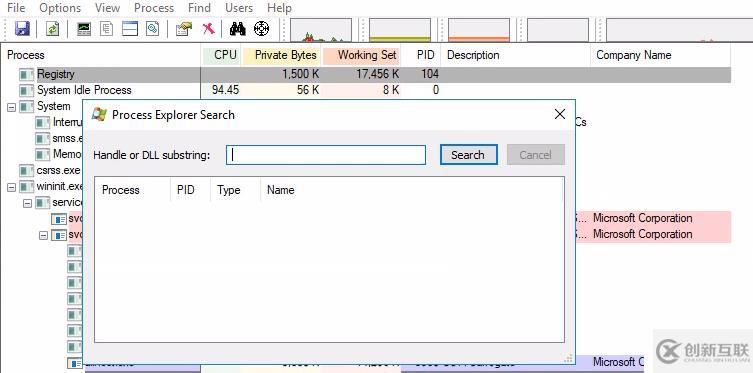Click the Name column header in search results

(412, 190)
